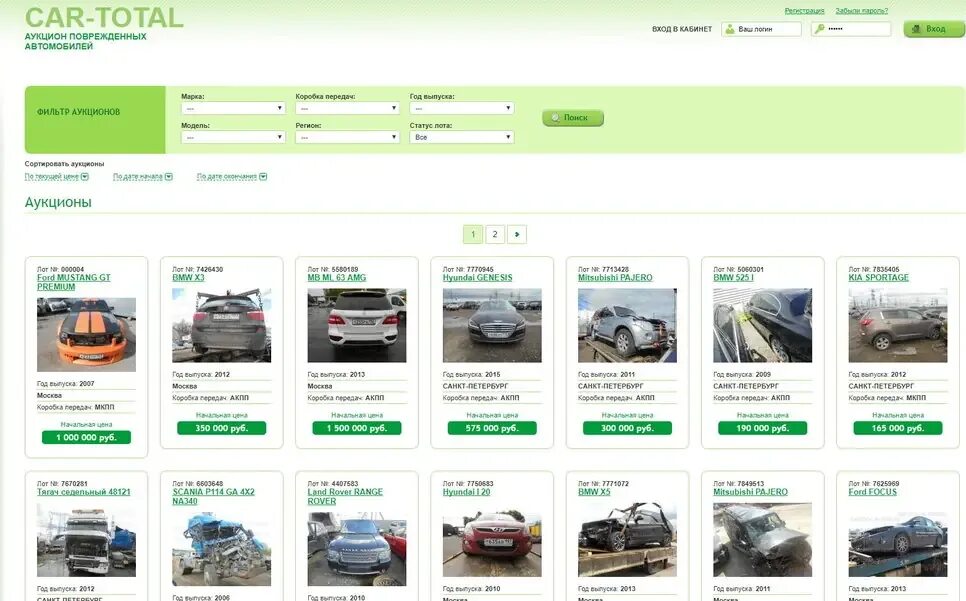Image resolution: width=966 pixels, height=601 pixels.
Task: Select pagination page 1
Action: [x=473, y=234]
